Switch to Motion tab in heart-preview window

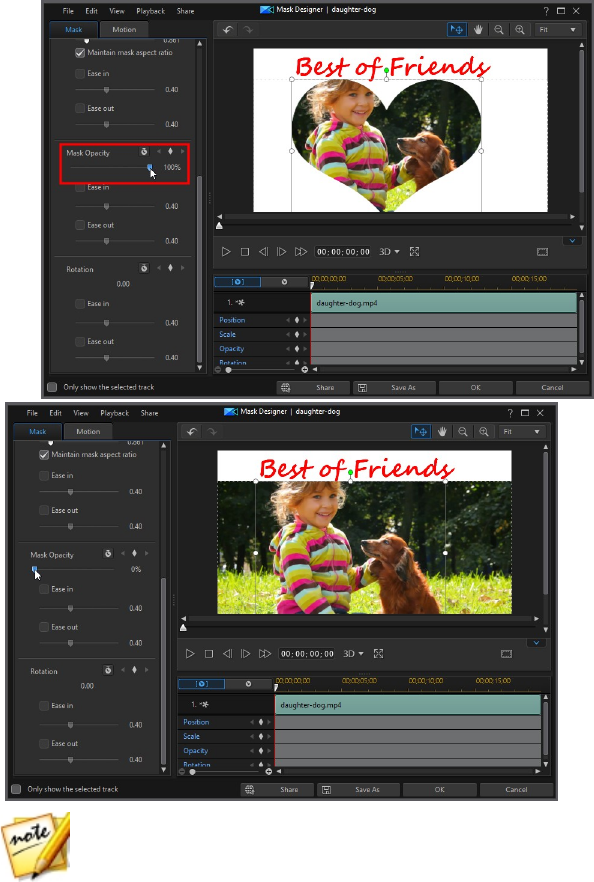(124, 30)
